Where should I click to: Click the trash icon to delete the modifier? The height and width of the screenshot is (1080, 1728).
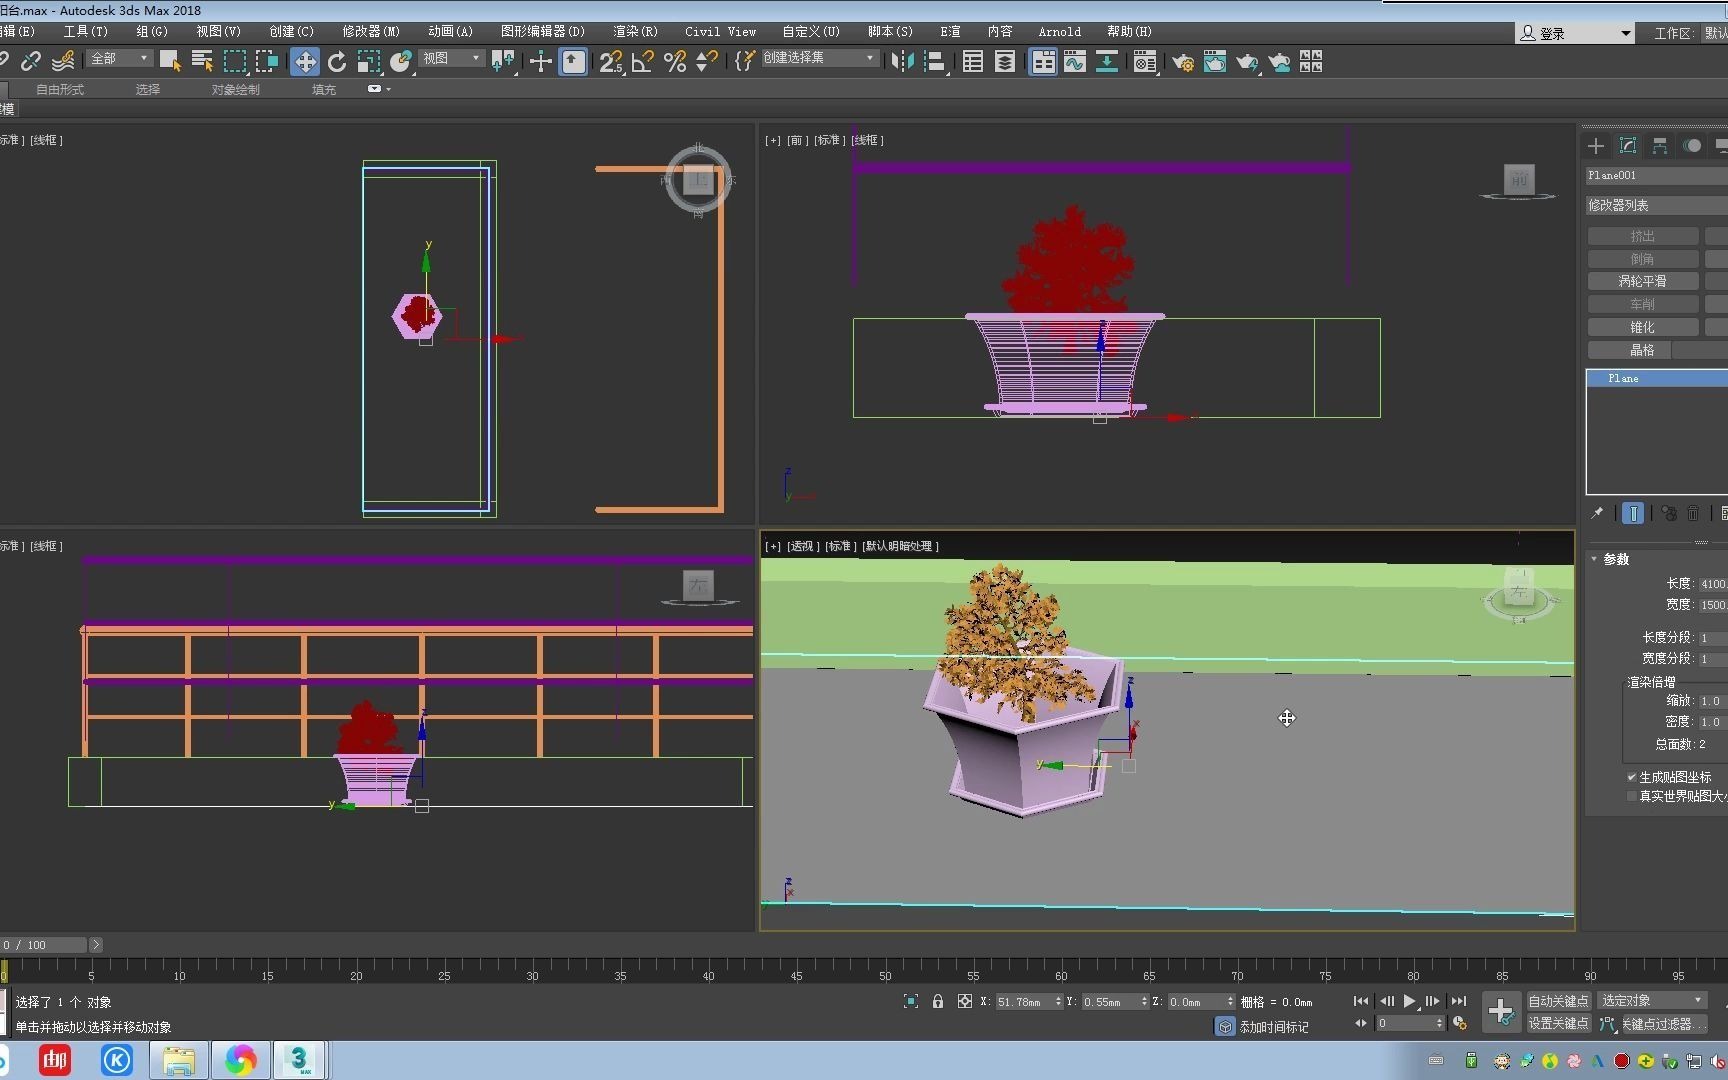pos(1693,514)
